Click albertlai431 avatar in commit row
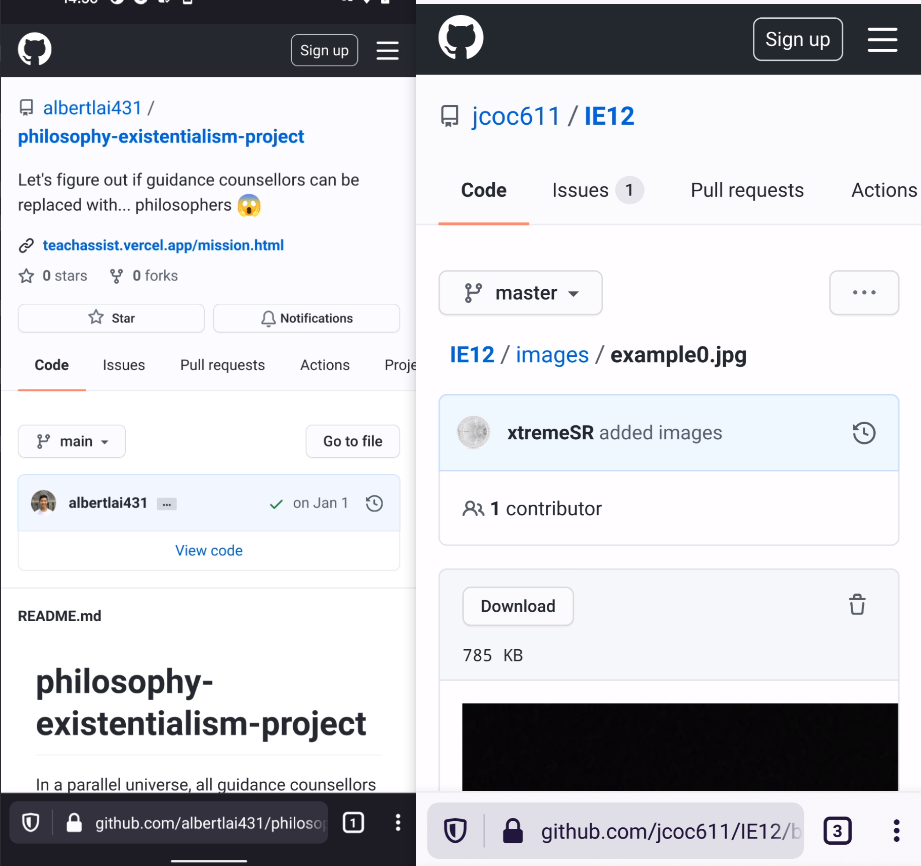 43,503
